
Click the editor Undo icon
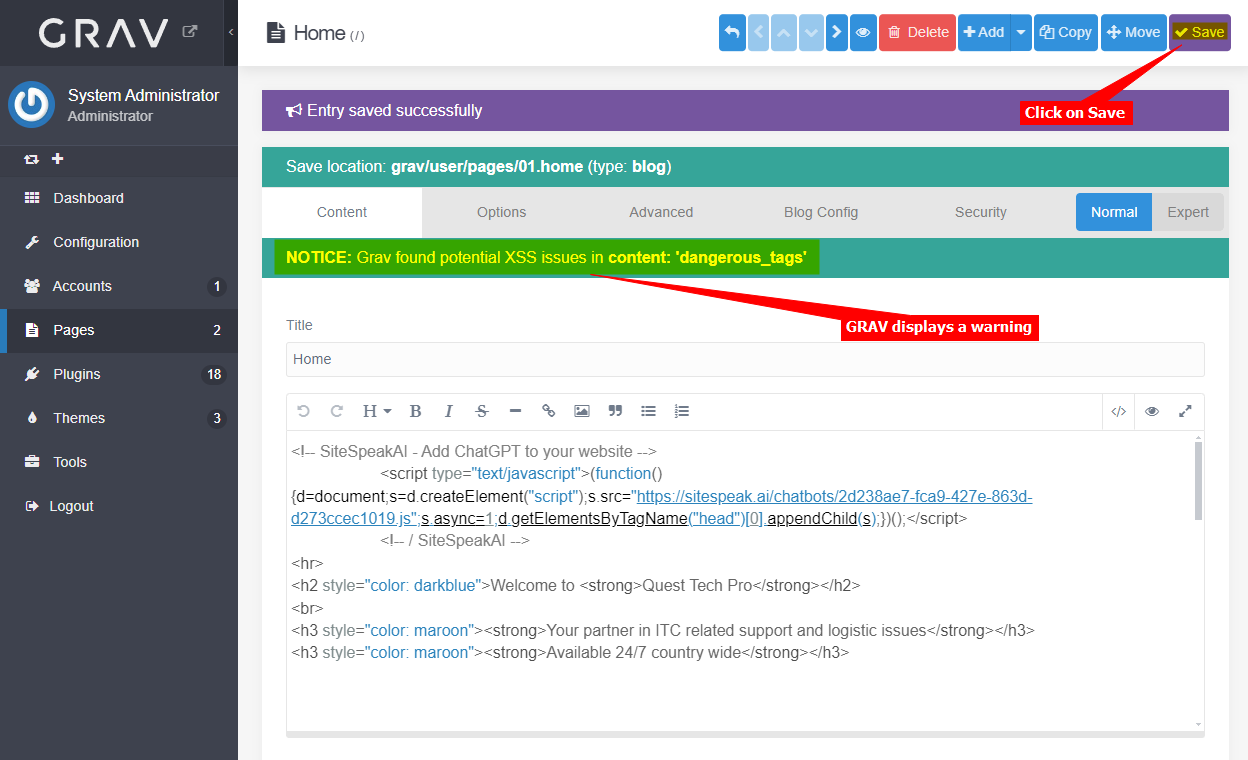coord(304,411)
